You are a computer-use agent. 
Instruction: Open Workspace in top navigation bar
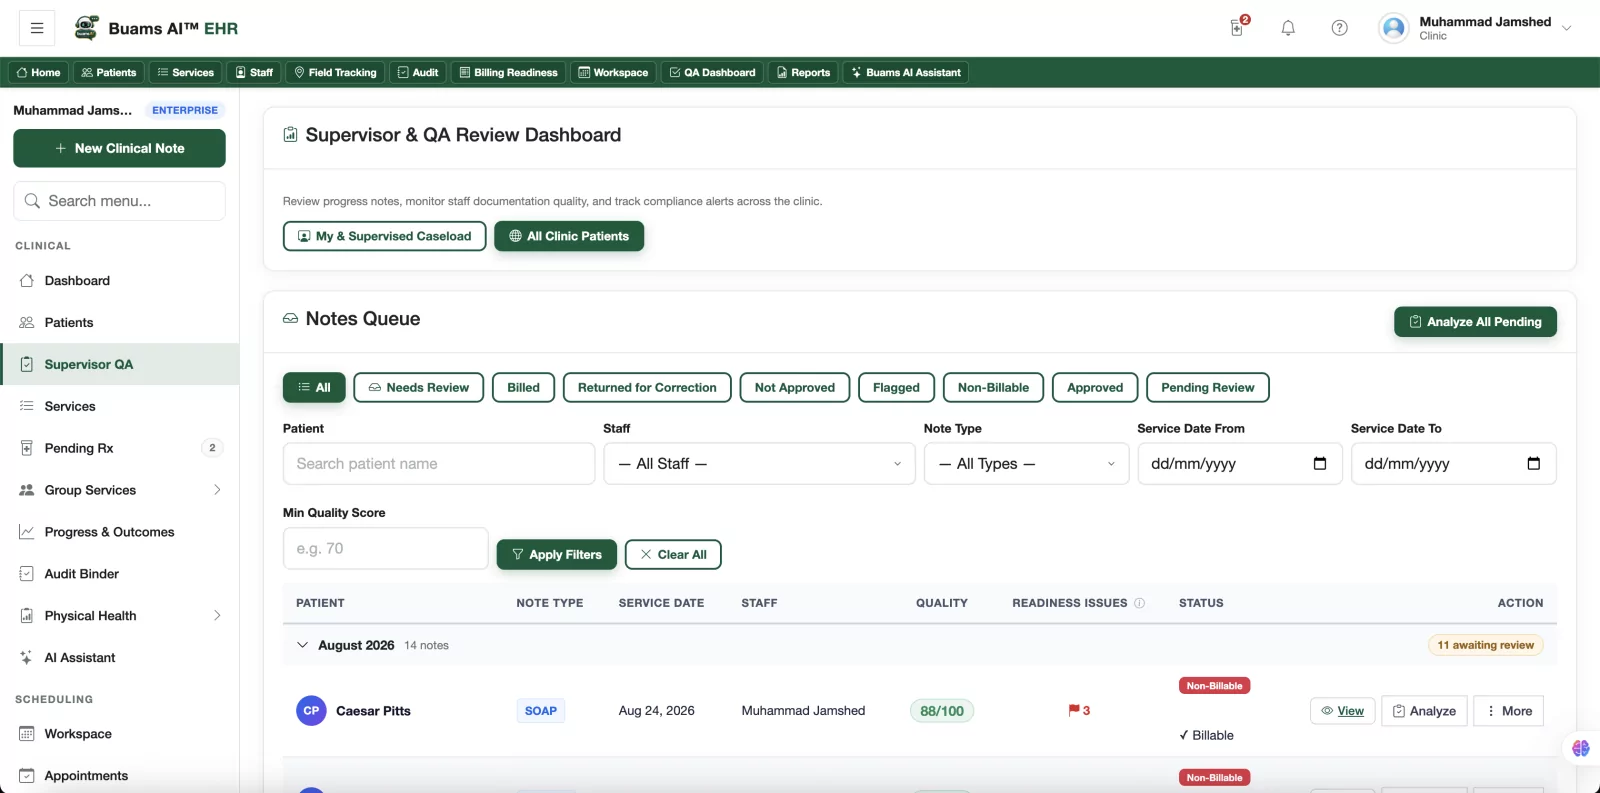(613, 72)
